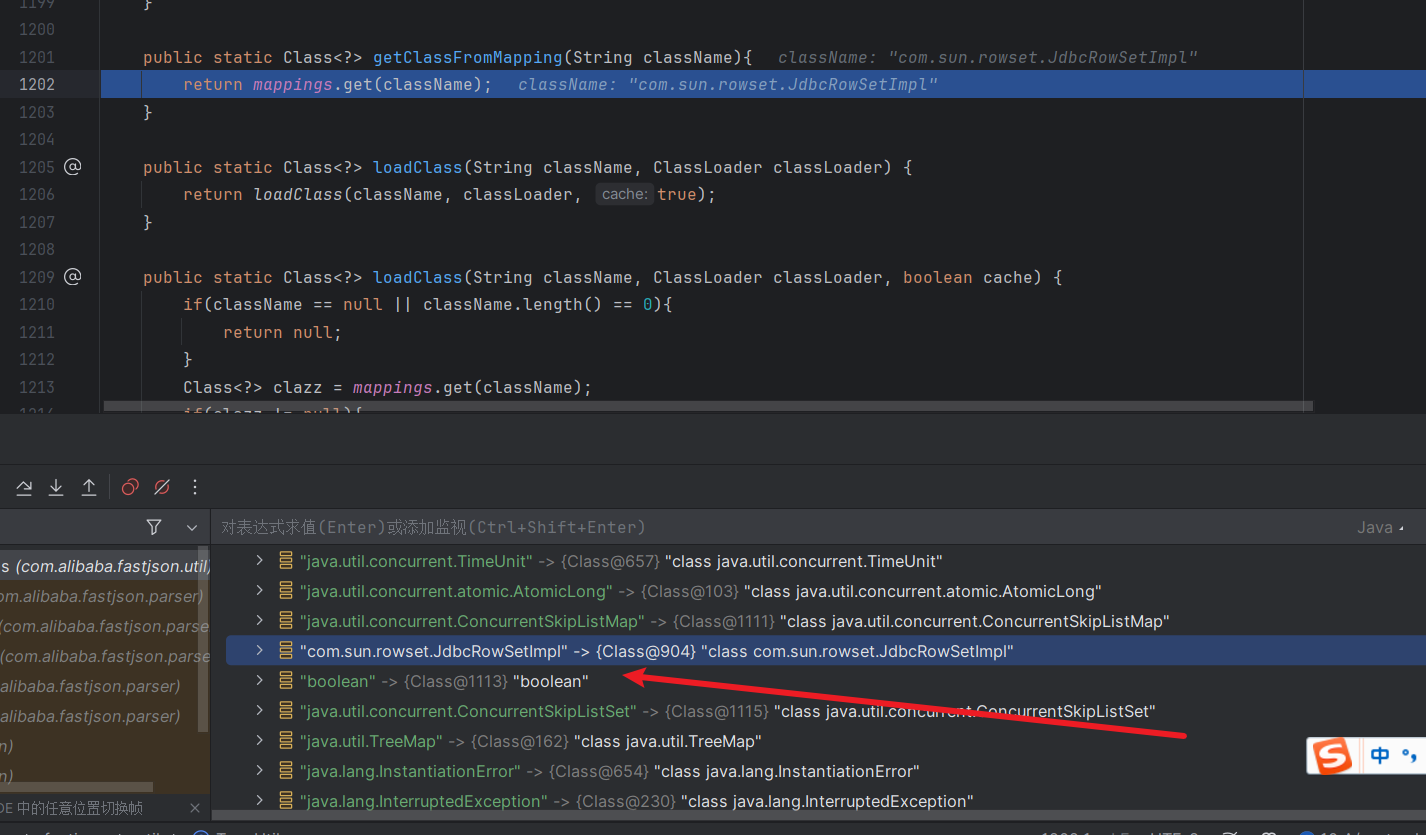
Task: Select the {Class@904} reference text
Action: pyautogui.click(x=646, y=651)
